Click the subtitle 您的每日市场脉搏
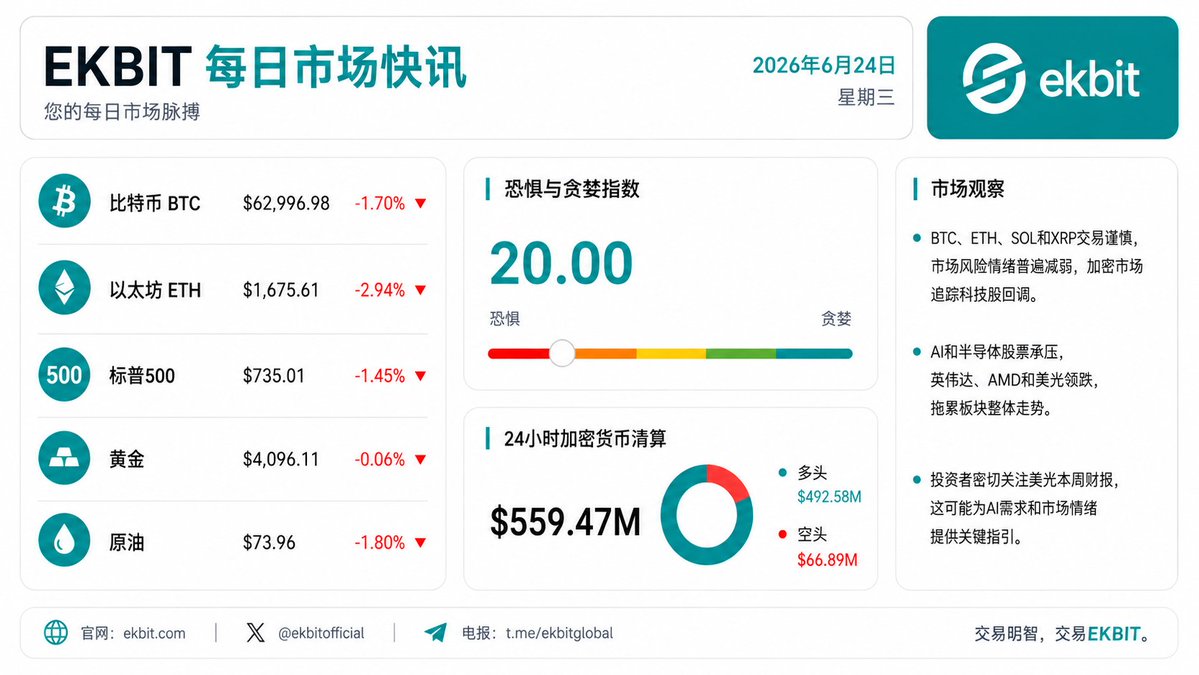 click(122, 112)
